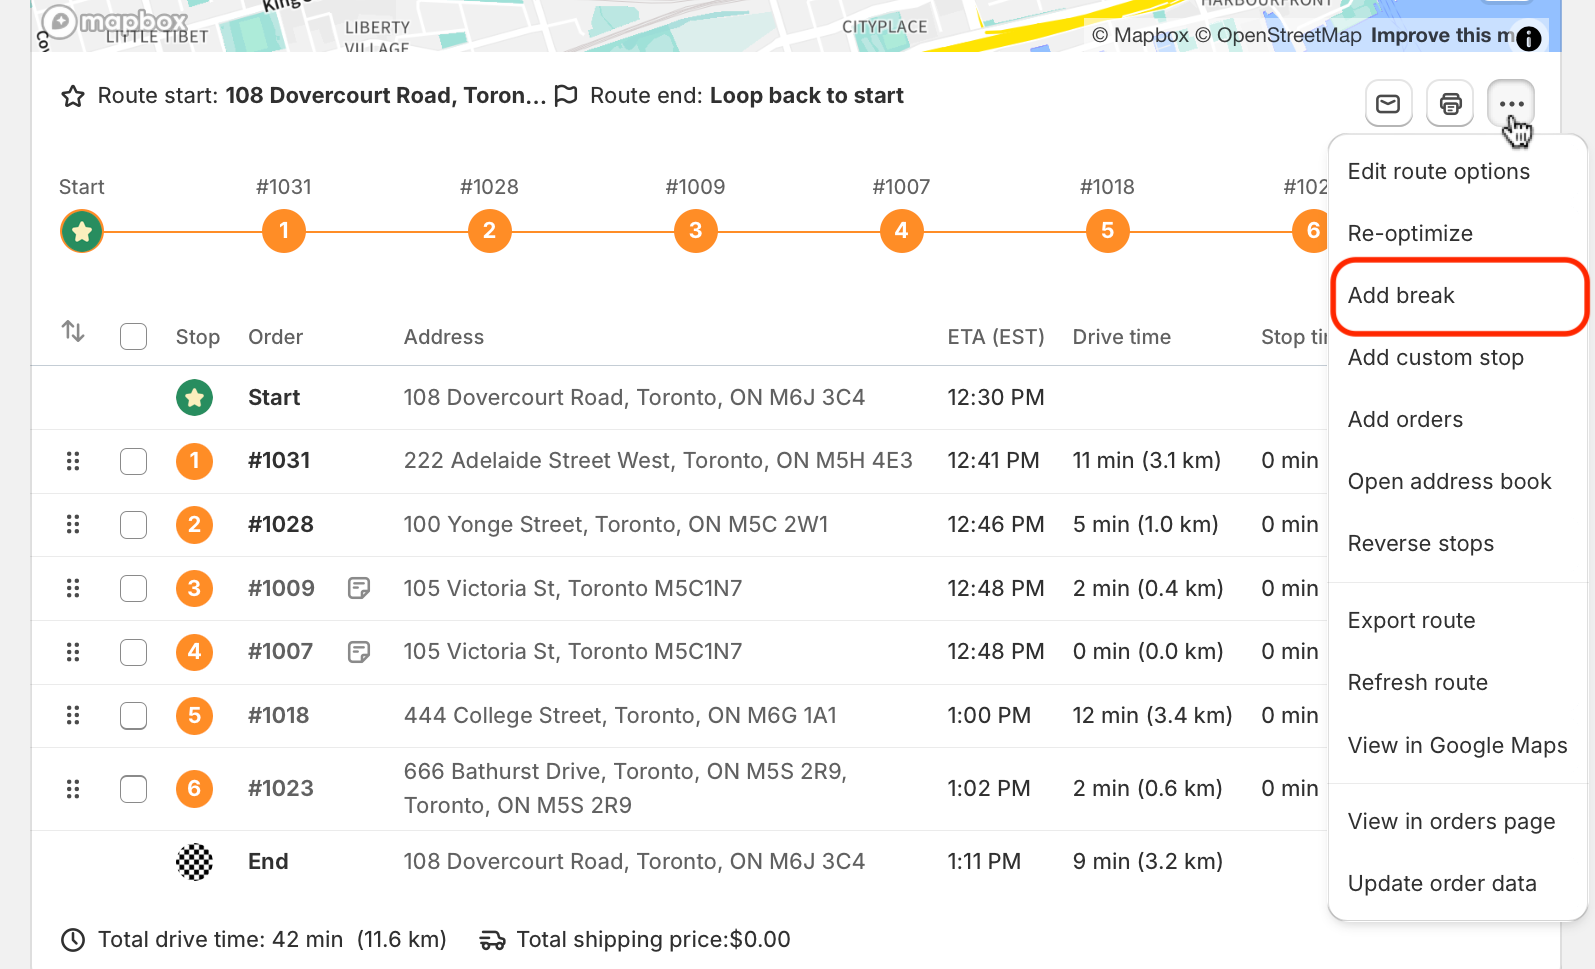Screen dimensions: 1595x969
Task: Click the Address column header
Action: point(444,337)
